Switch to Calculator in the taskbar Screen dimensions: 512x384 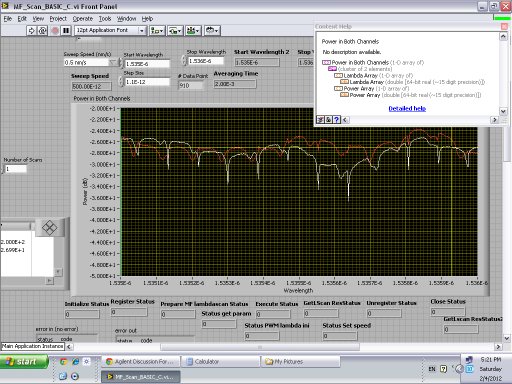221,361
